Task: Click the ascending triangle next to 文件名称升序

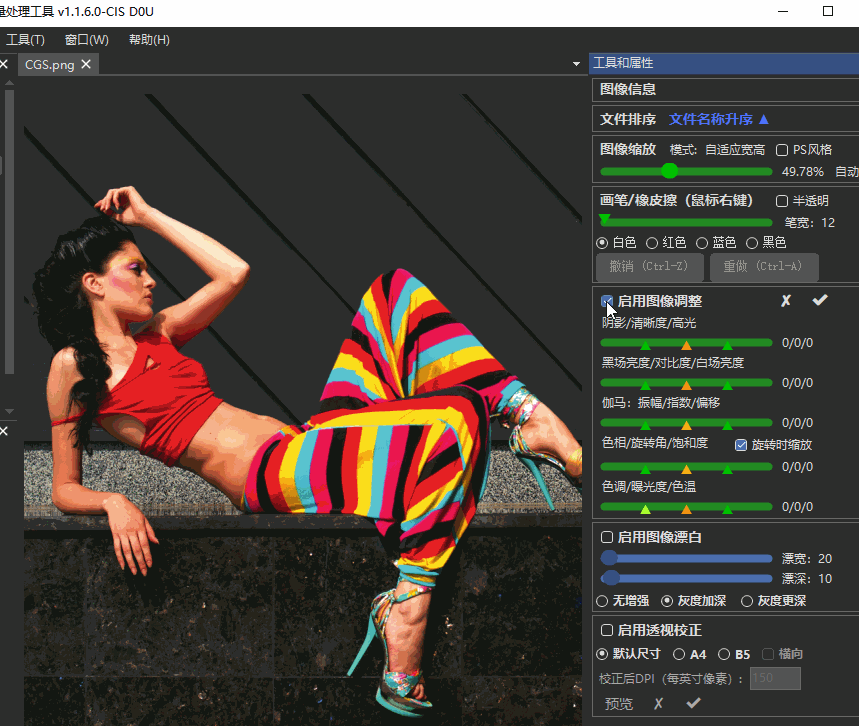Action: pyautogui.click(x=764, y=119)
